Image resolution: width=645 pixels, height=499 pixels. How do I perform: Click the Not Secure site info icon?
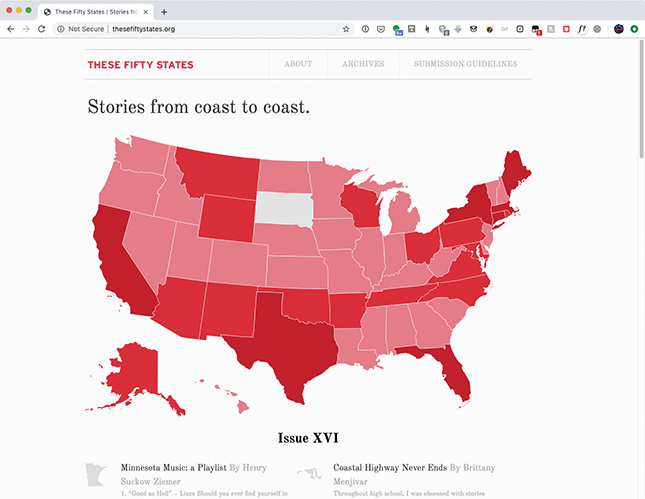click(61, 29)
